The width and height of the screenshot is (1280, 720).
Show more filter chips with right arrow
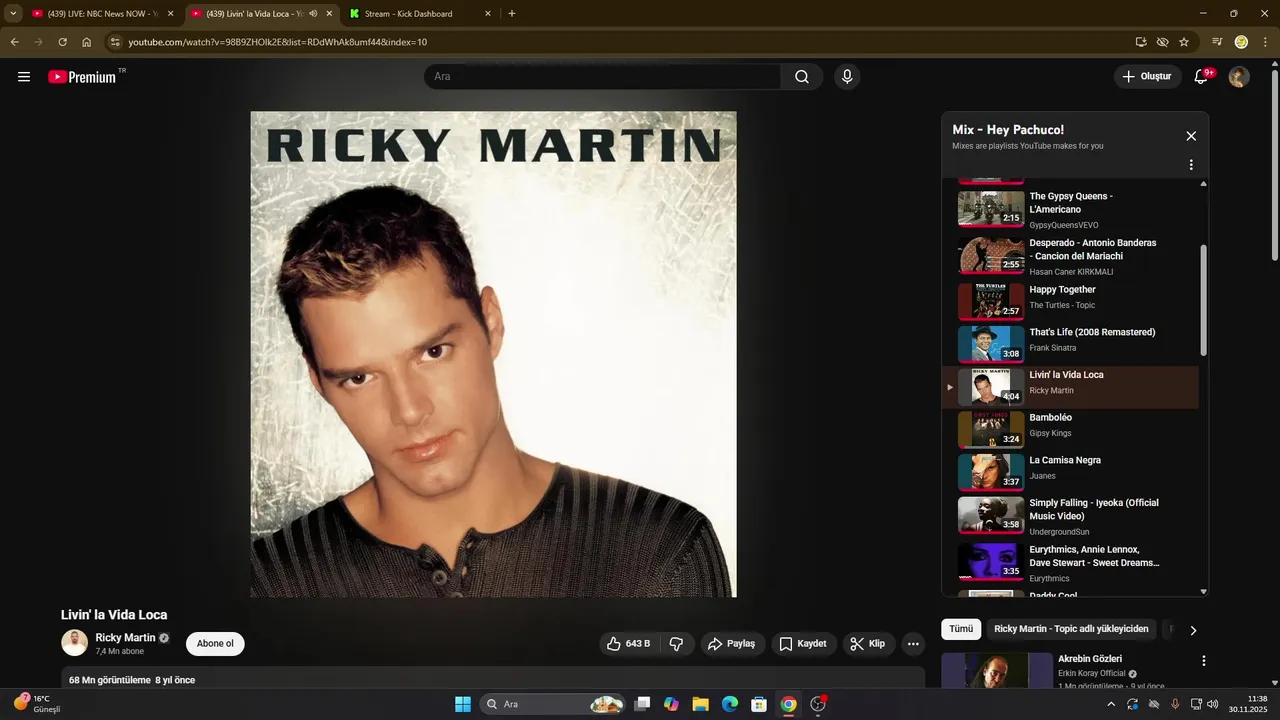(1192, 630)
